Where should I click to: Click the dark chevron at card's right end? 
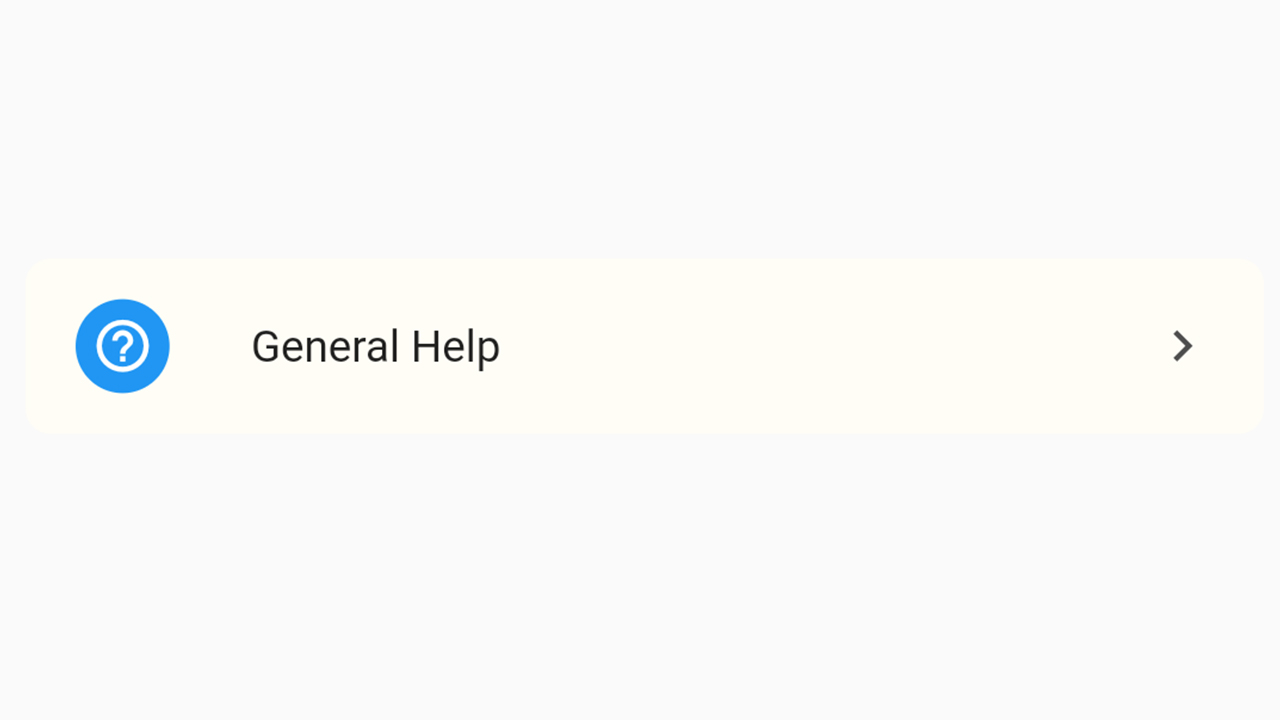(x=1182, y=346)
